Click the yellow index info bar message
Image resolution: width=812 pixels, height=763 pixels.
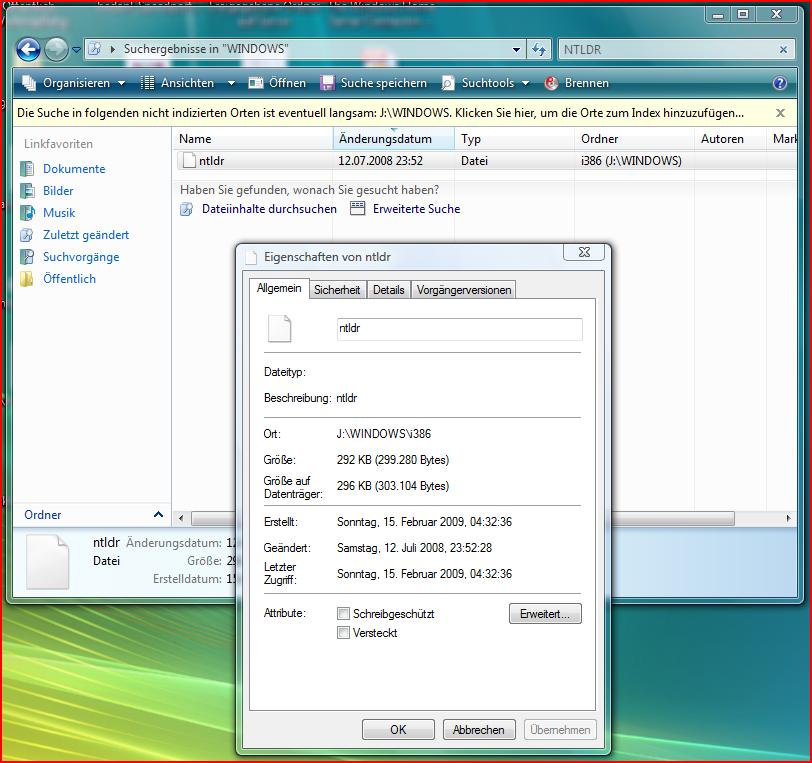point(381,113)
